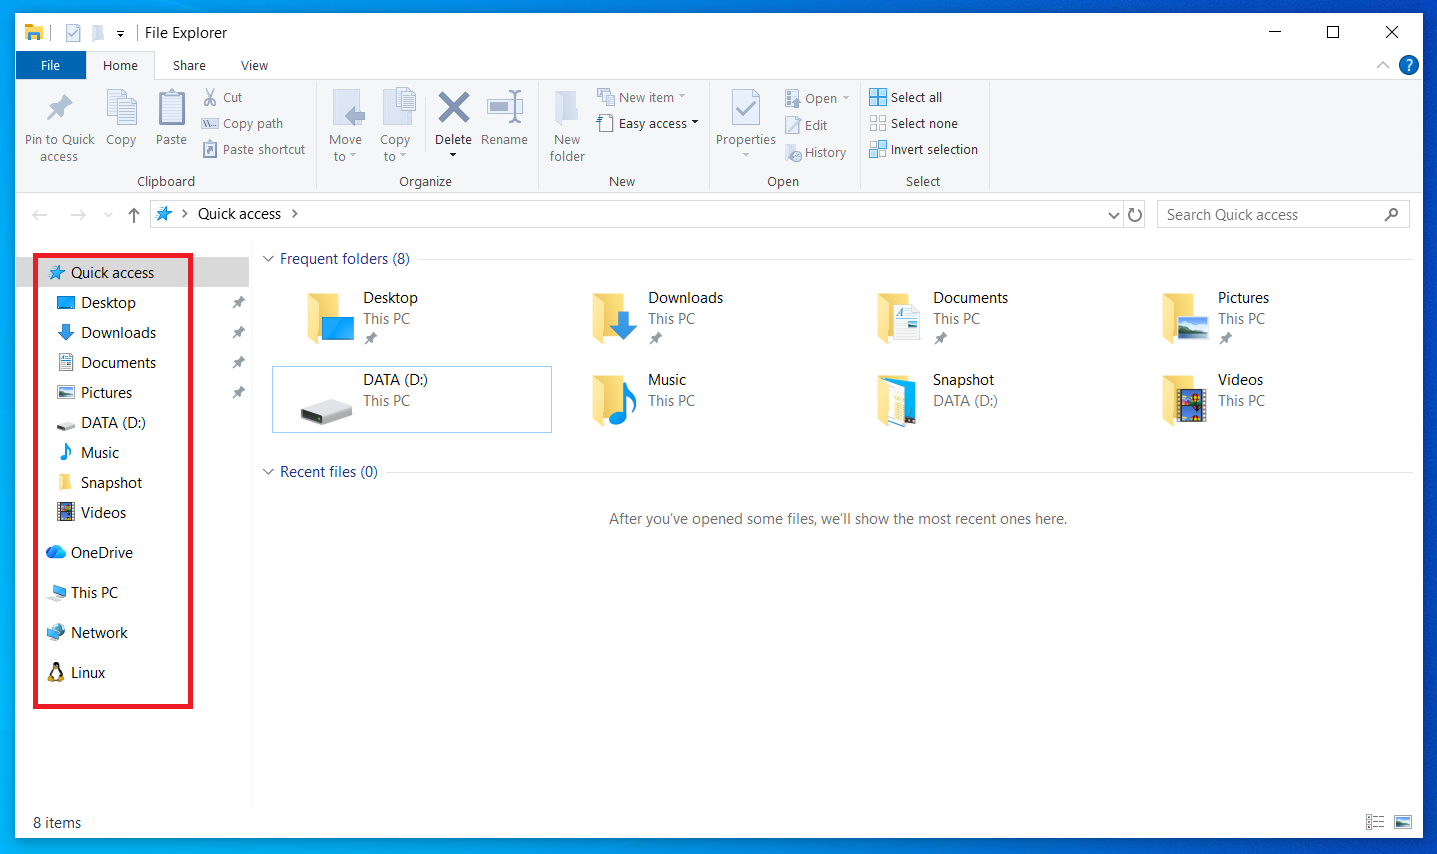Click Paste shortcut command
1437x854 pixels.
tap(254, 149)
